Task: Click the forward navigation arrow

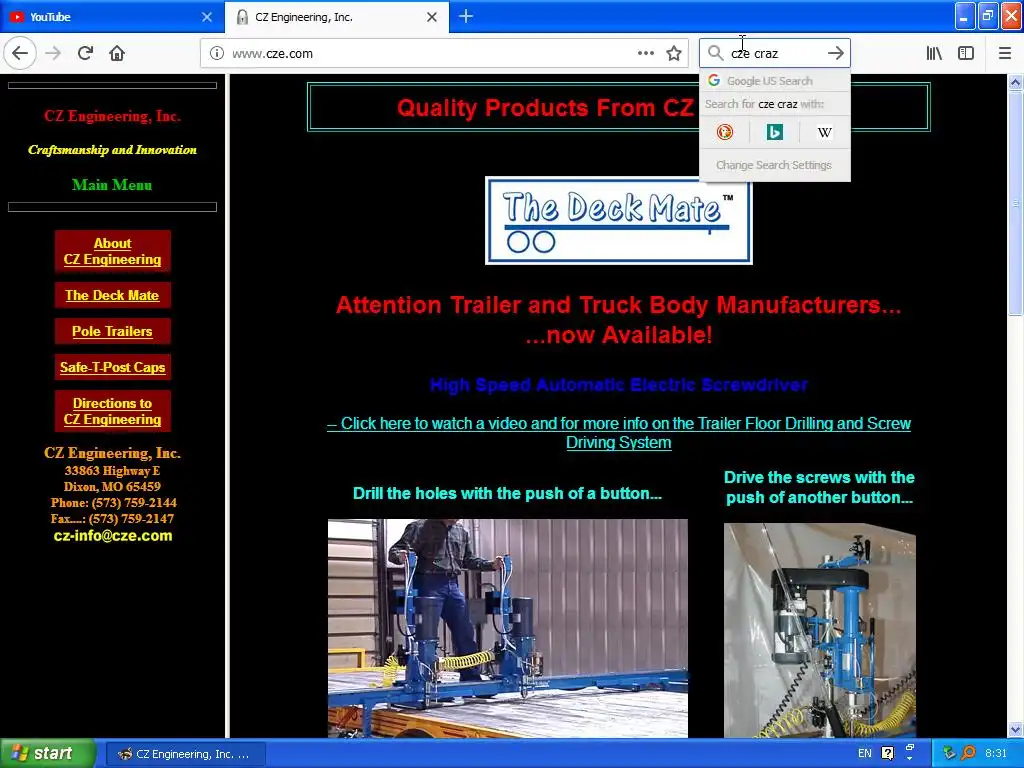Action: click(53, 53)
